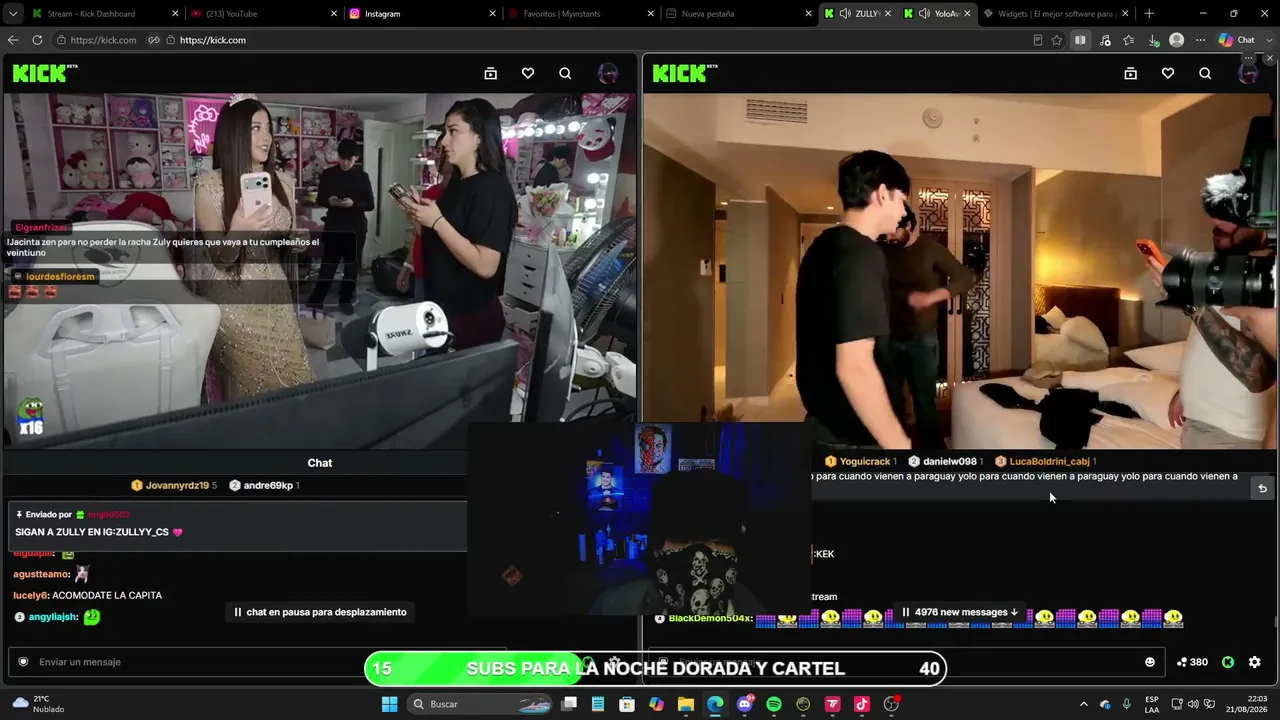Click the left stream video of Zully
1280x720 pixels.
320,270
